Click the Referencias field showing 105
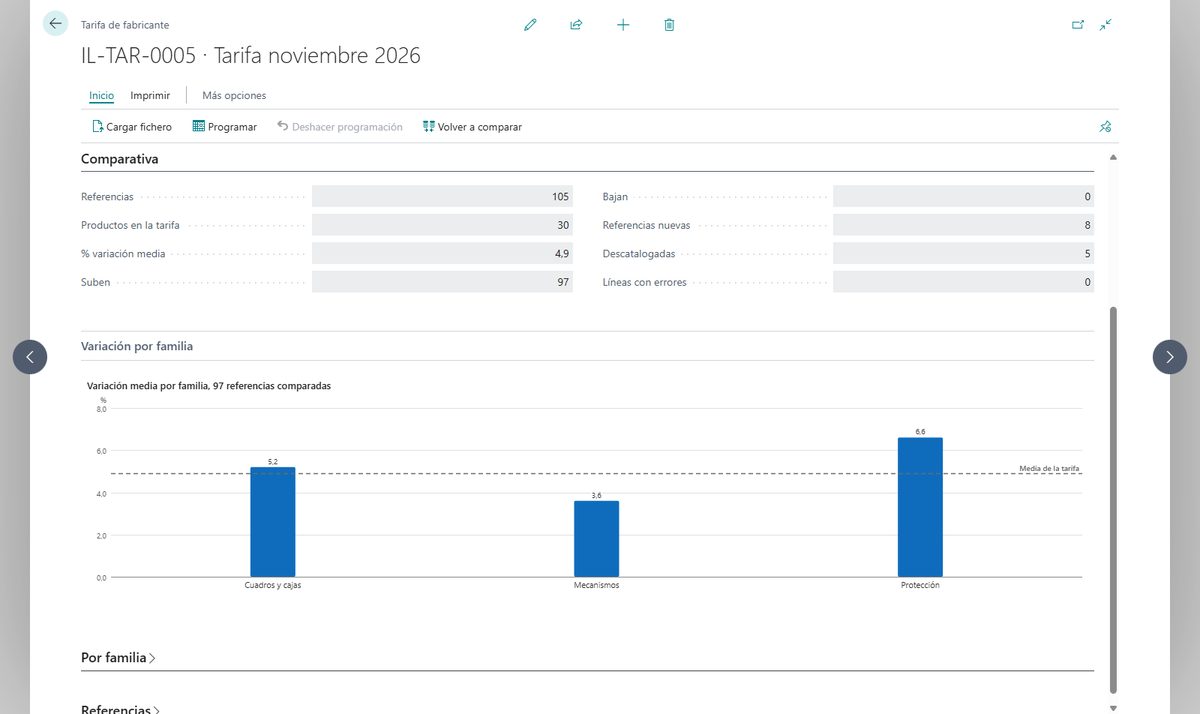1200x714 pixels. tap(442, 197)
